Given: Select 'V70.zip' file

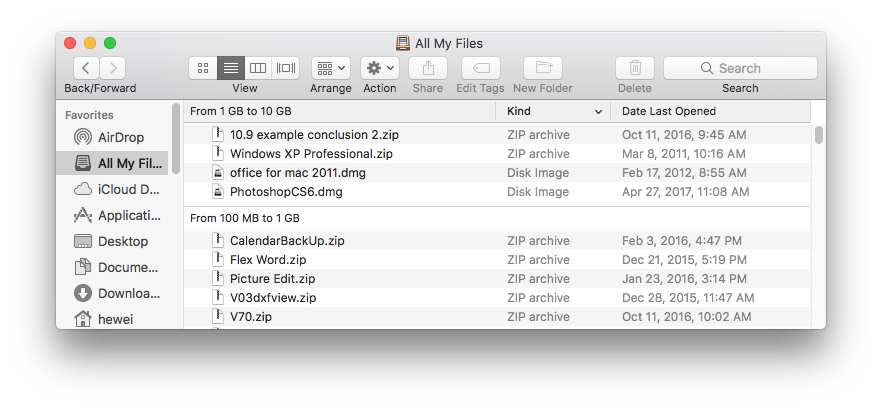Looking at the screenshot, I should 251,317.
